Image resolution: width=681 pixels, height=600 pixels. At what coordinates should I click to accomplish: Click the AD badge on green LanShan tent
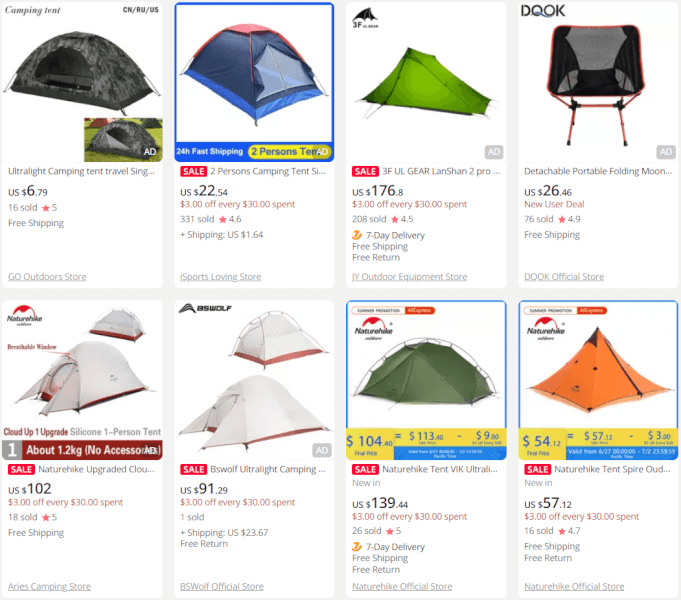pyautogui.click(x=494, y=152)
